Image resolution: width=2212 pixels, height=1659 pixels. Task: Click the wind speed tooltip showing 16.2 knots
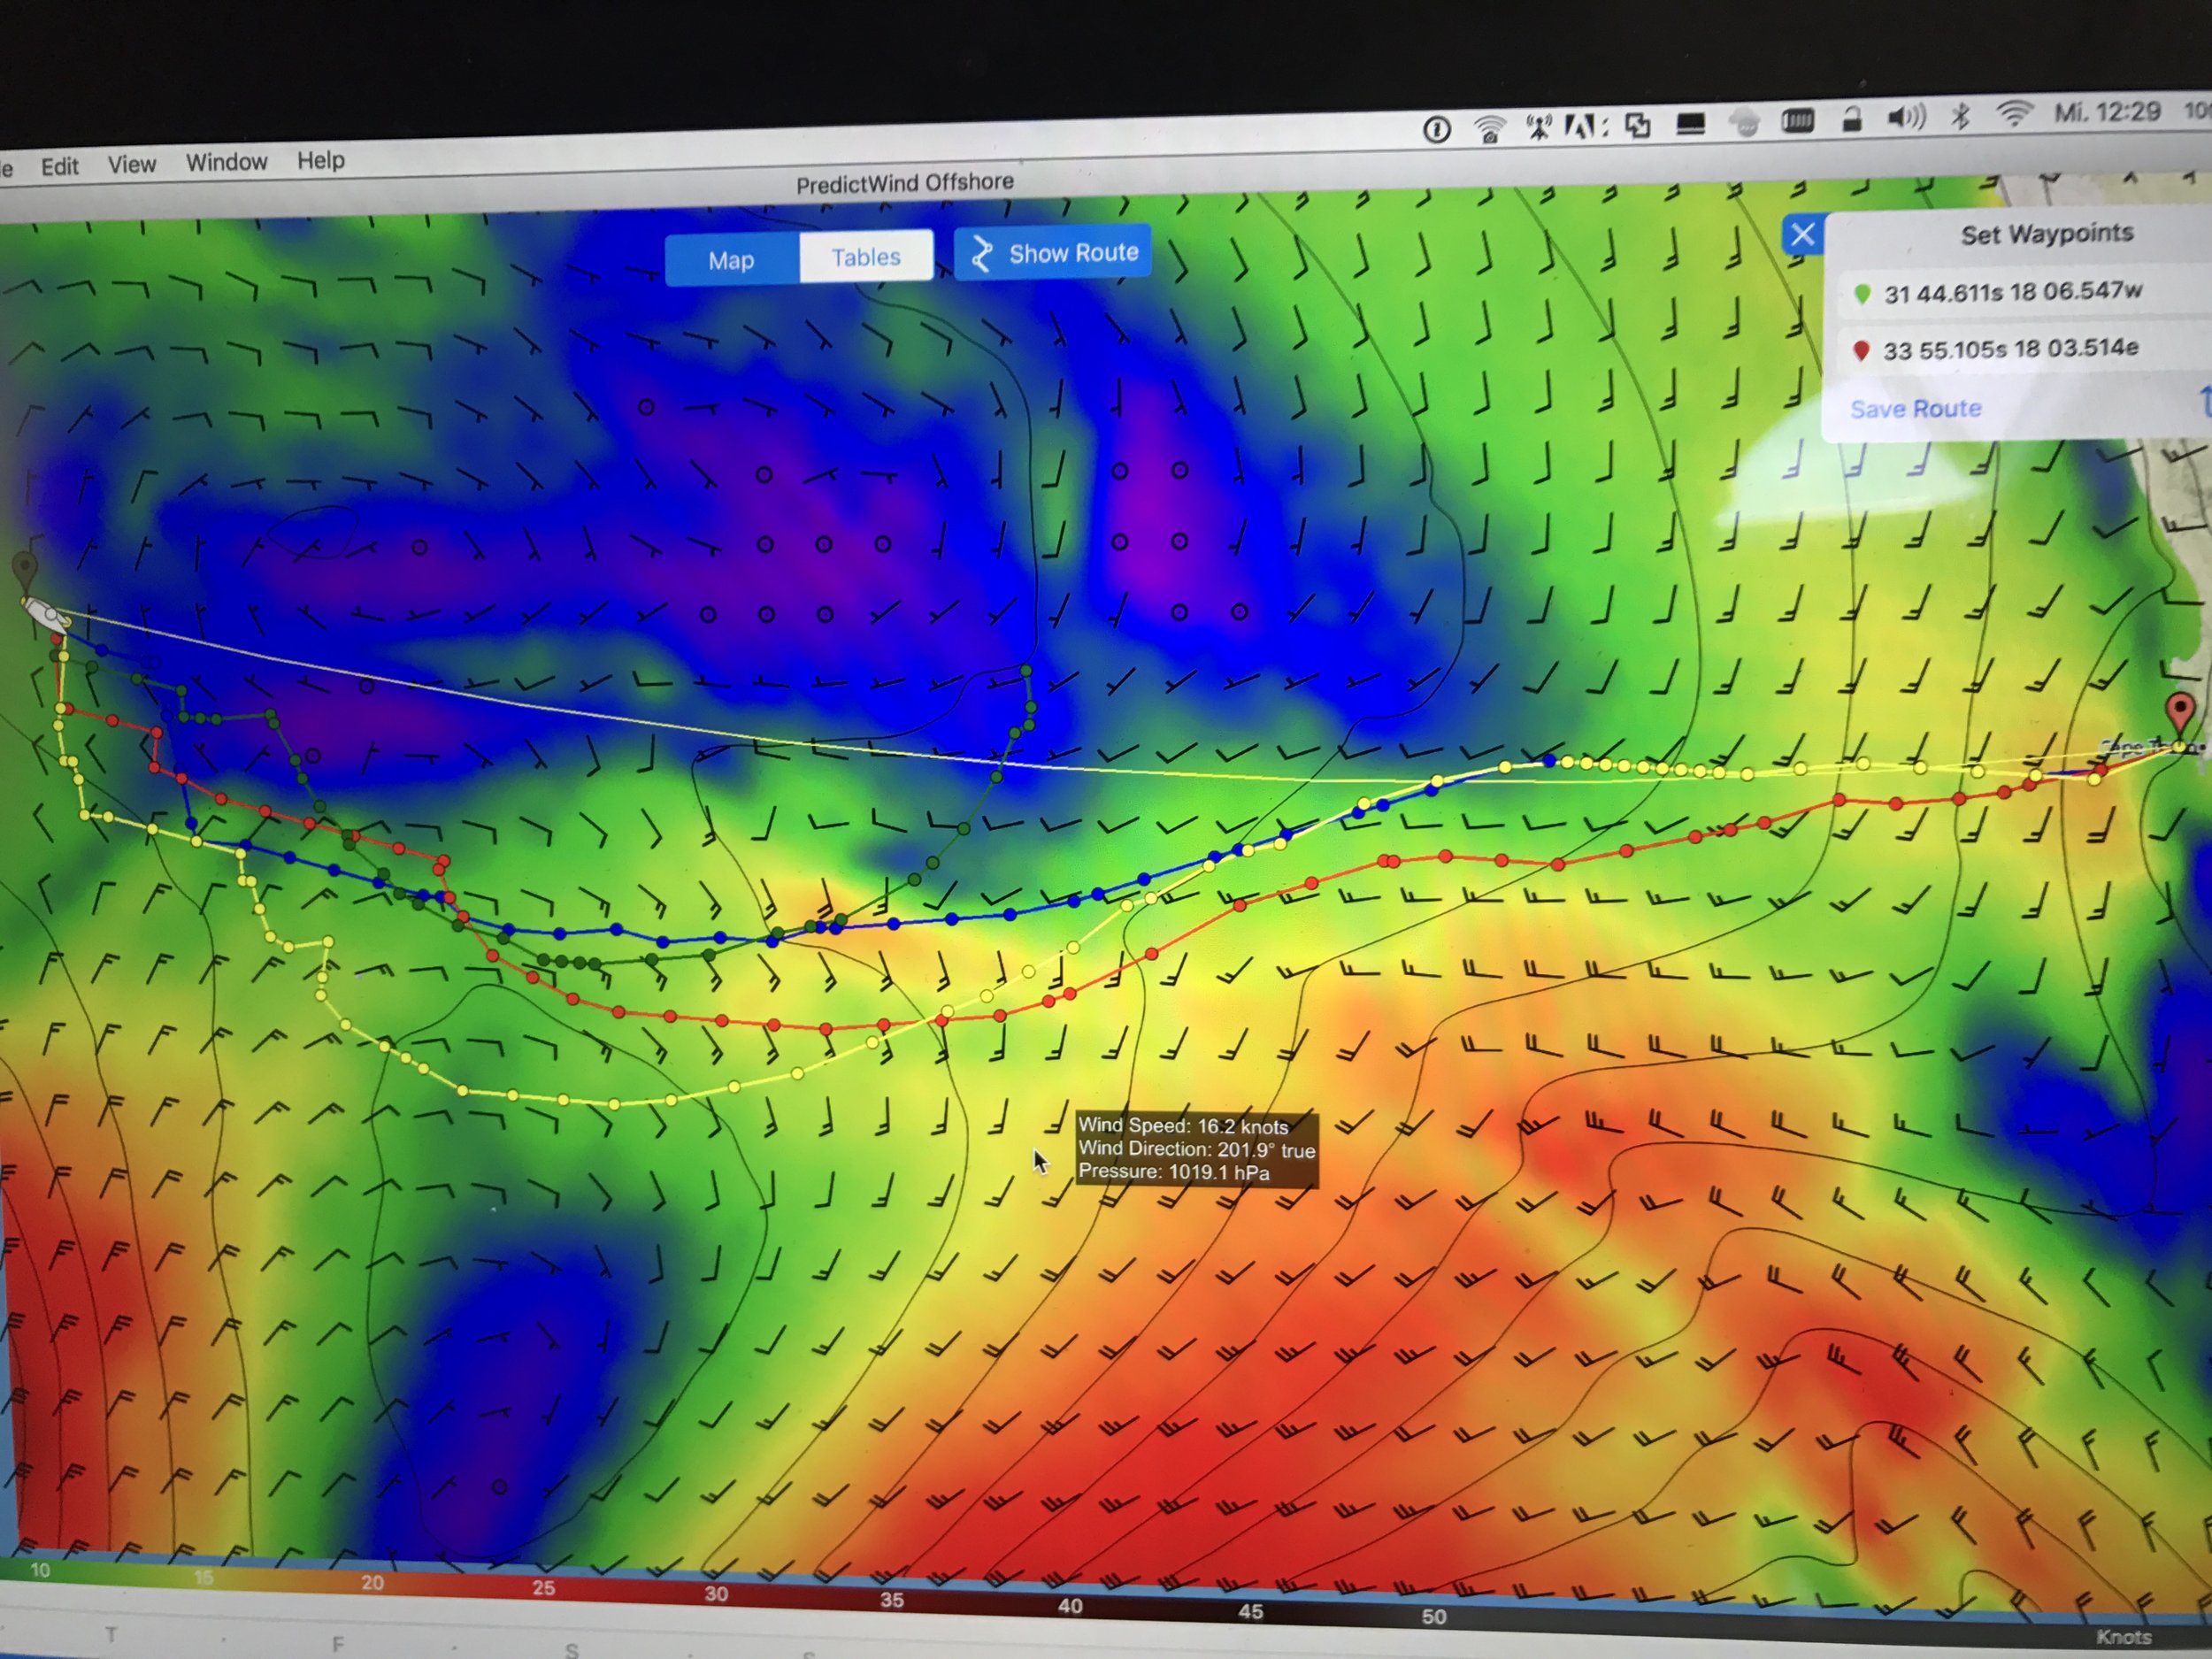coord(1196,1149)
